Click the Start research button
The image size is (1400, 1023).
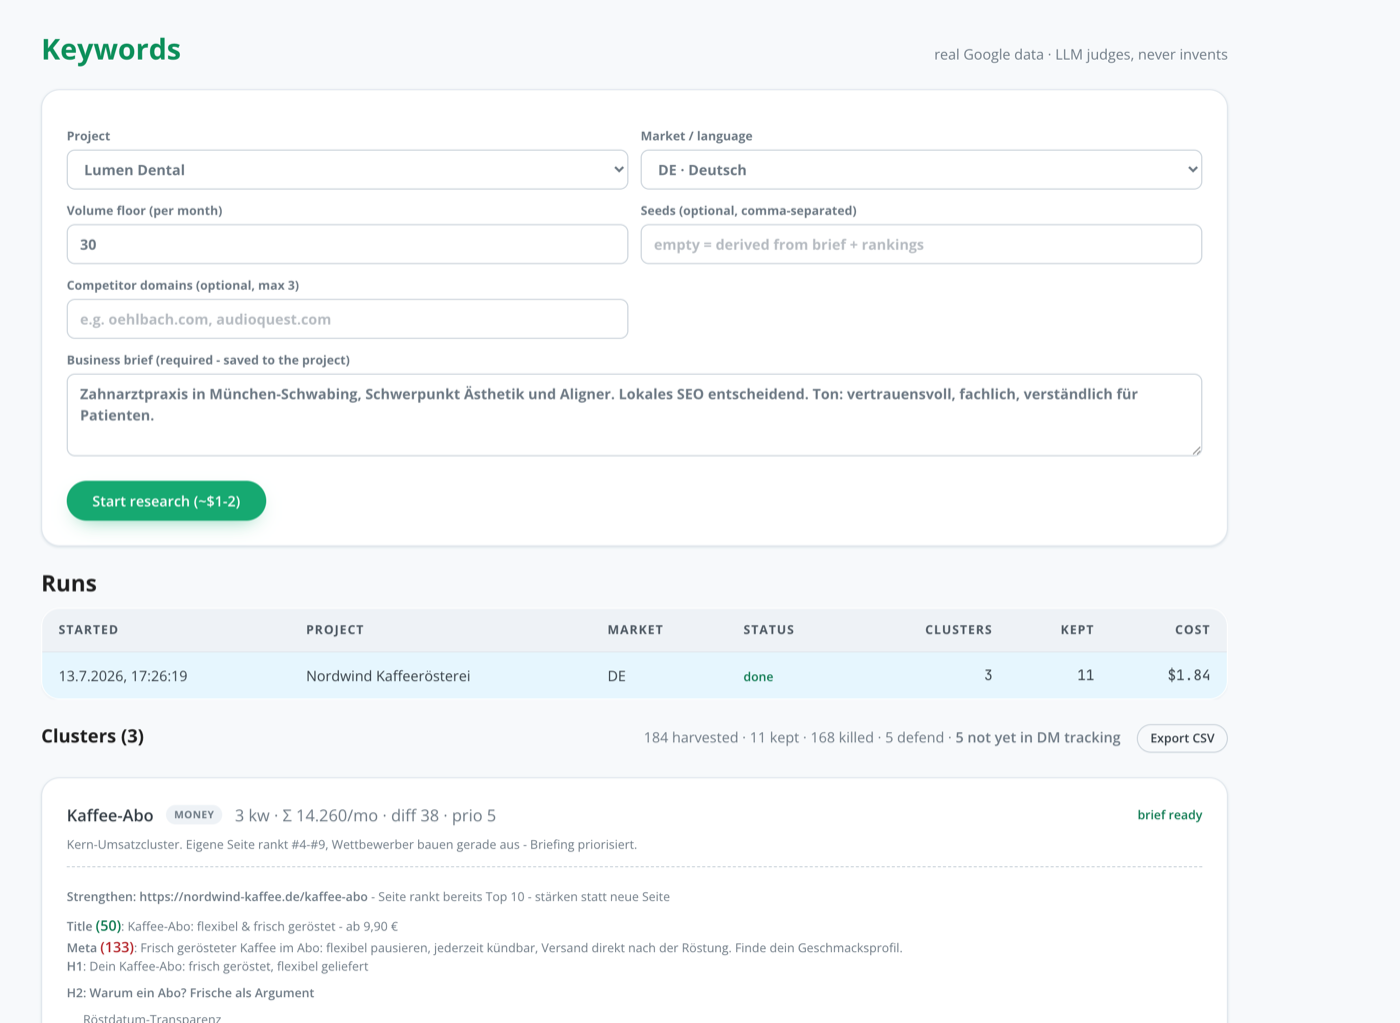pos(166,501)
